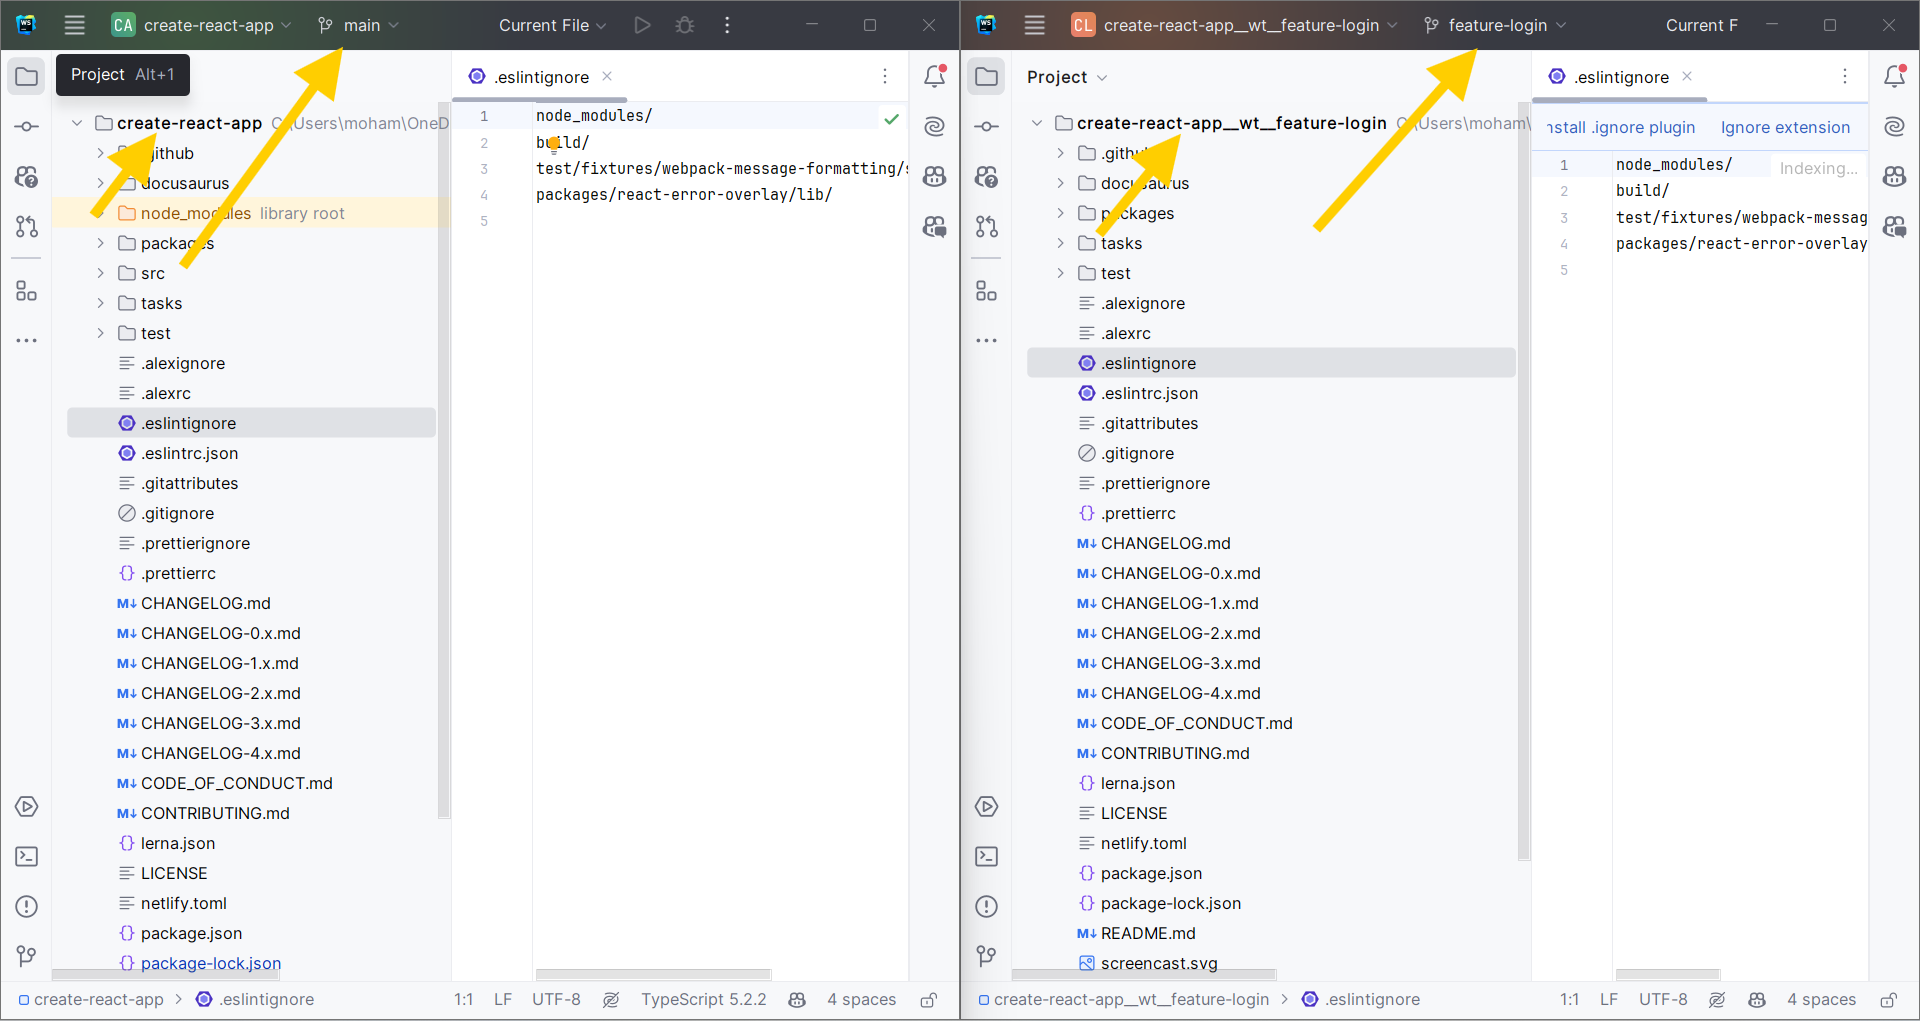Open the Problems tool window
The height and width of the screenshot is (1021, 1920).
point(27,907)
